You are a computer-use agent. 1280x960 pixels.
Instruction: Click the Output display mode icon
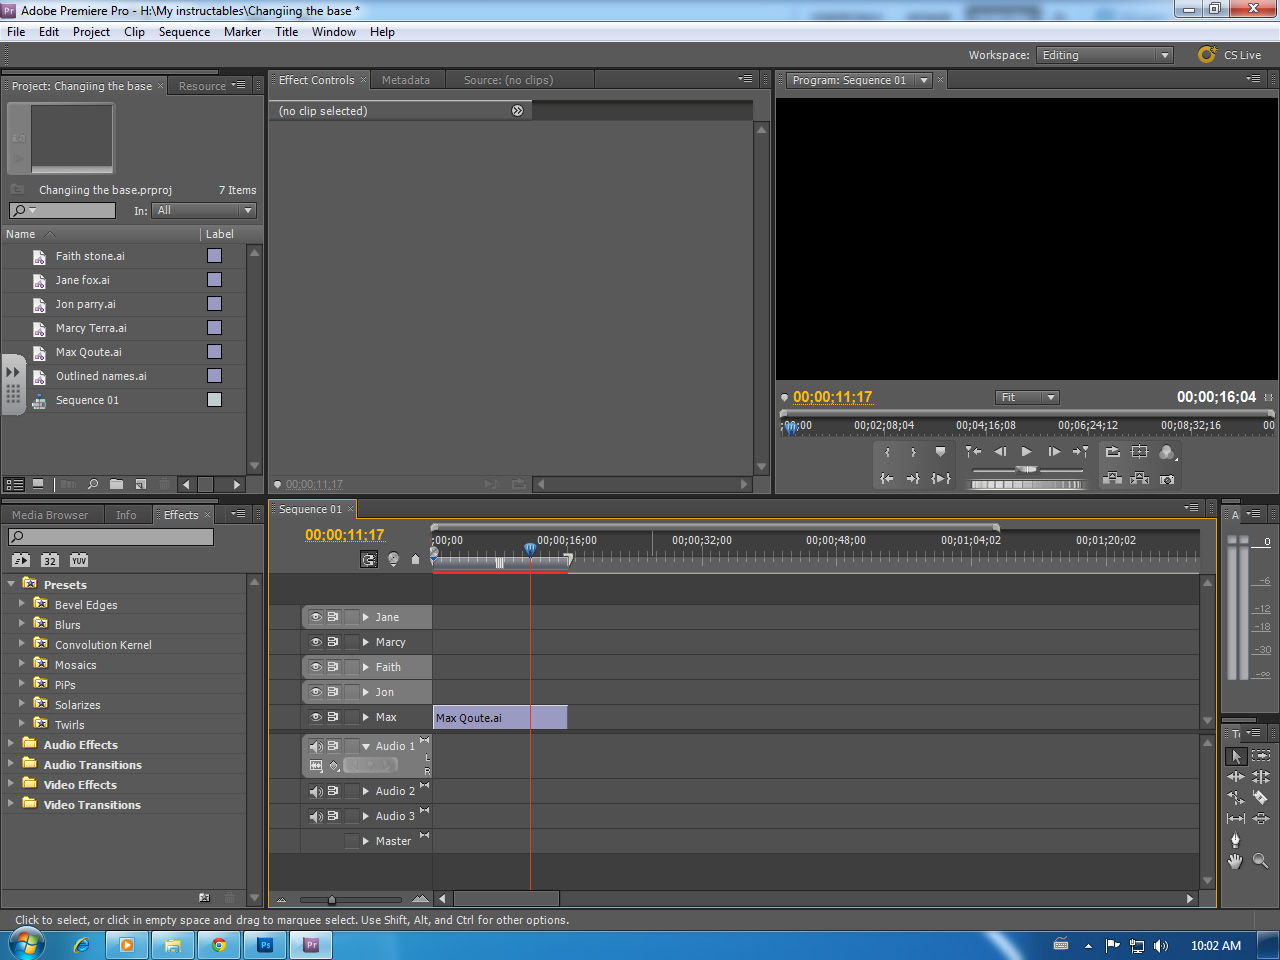click(x=1167, y=452)
